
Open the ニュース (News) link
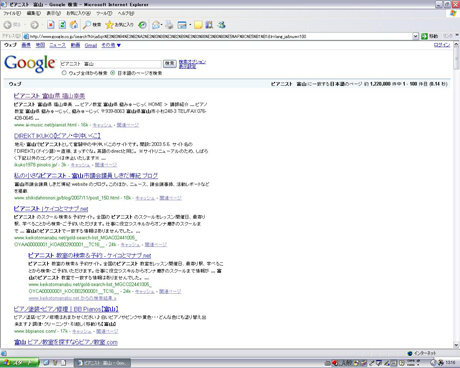pyautogui.click(x=57, y=45)
